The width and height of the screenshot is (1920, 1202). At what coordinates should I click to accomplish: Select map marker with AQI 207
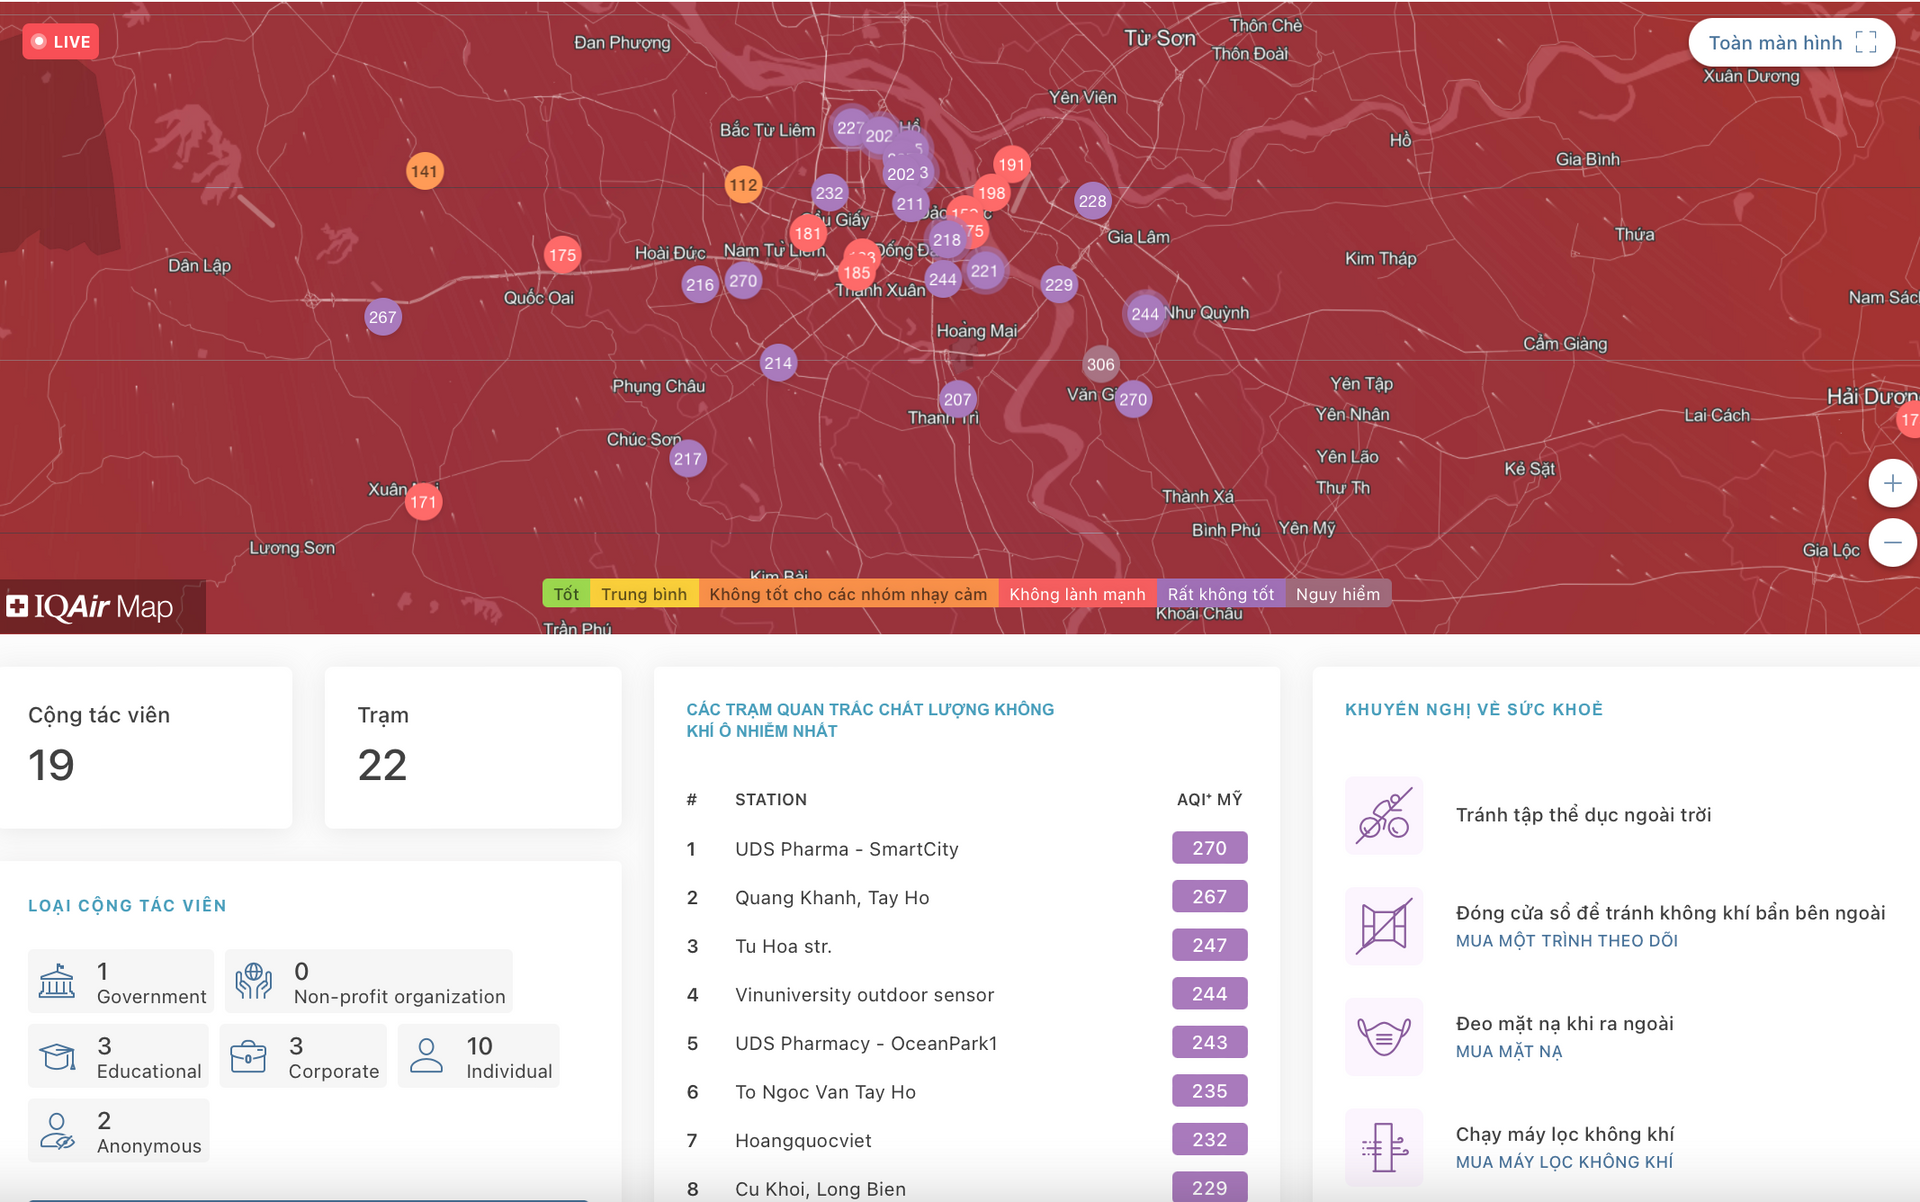point(957,399)
